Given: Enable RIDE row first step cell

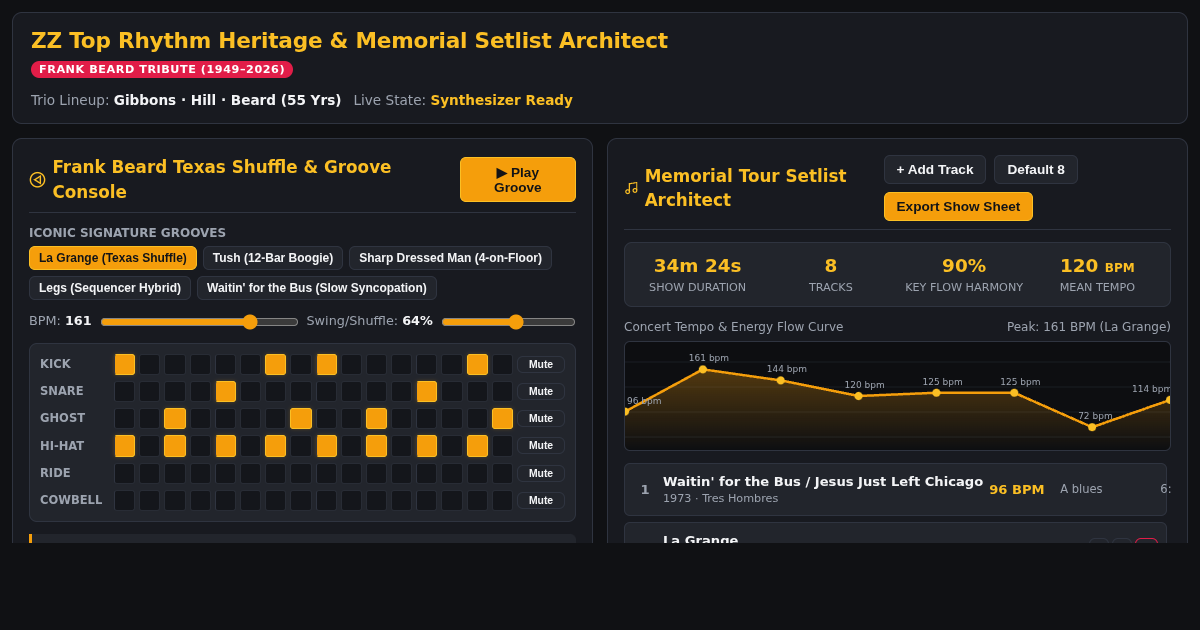Looking at the screenshot, I should [125, 473].
